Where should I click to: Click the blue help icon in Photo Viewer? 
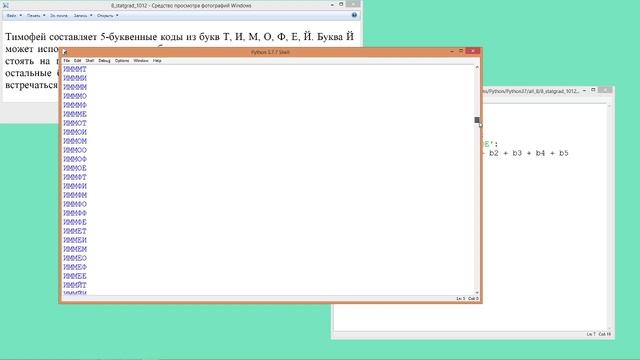pyautogui.click(x=354, y=15)
